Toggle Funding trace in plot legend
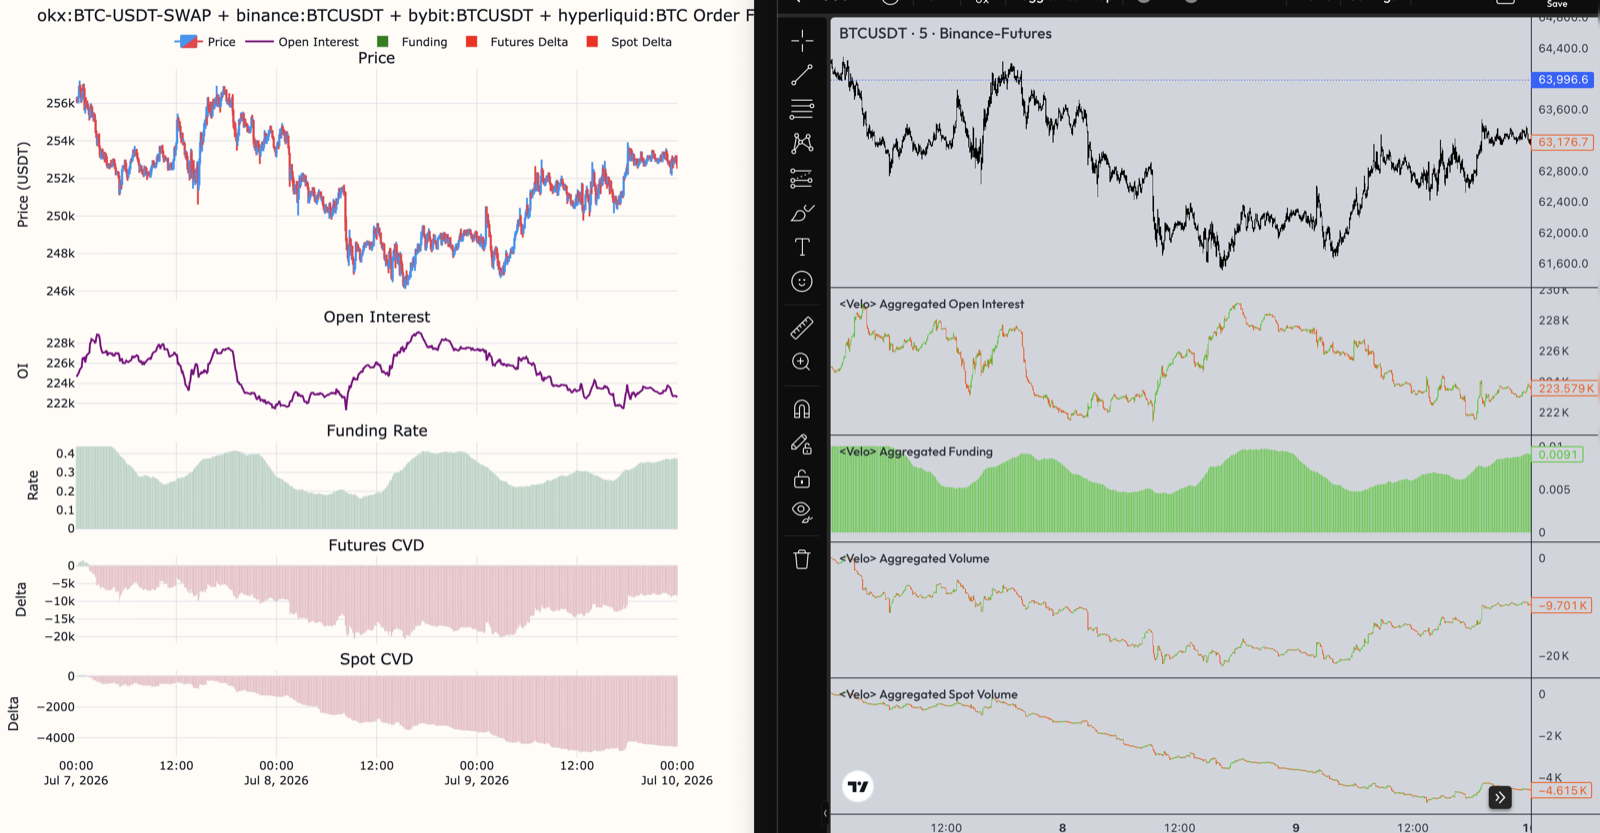 pyautogui.click(x=412, y=42)
